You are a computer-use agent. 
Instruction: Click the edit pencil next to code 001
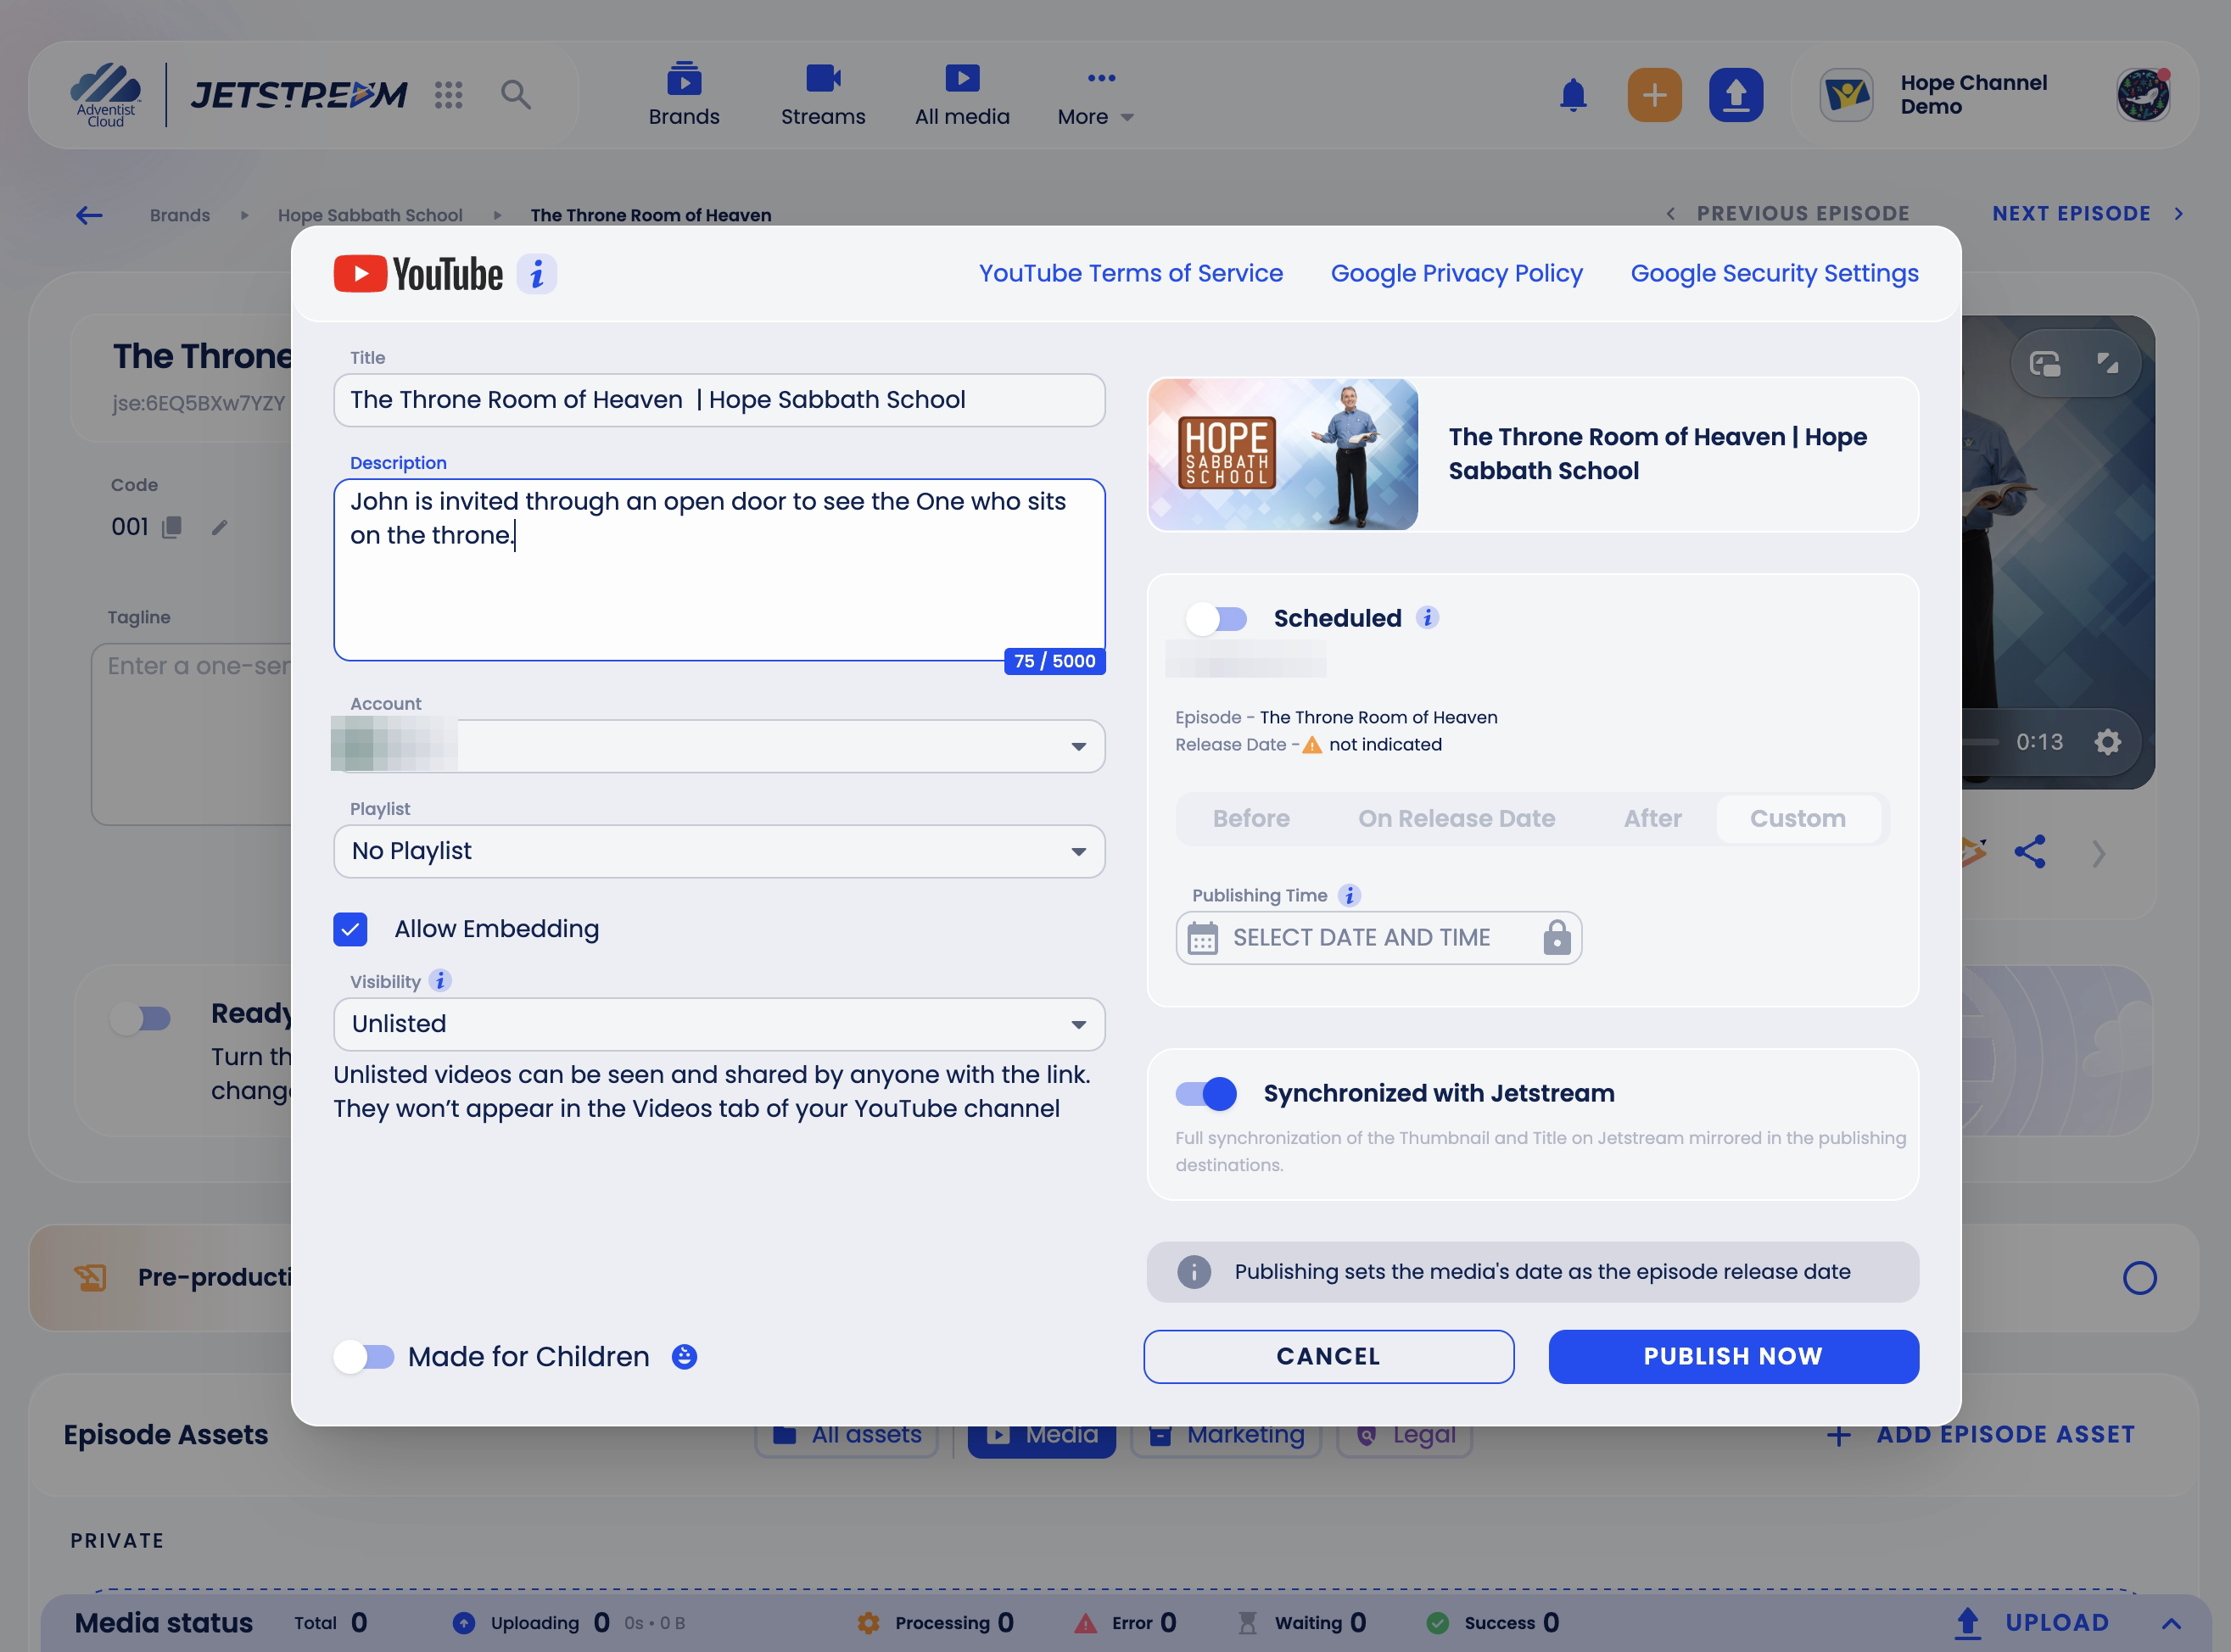pos(219,527)
